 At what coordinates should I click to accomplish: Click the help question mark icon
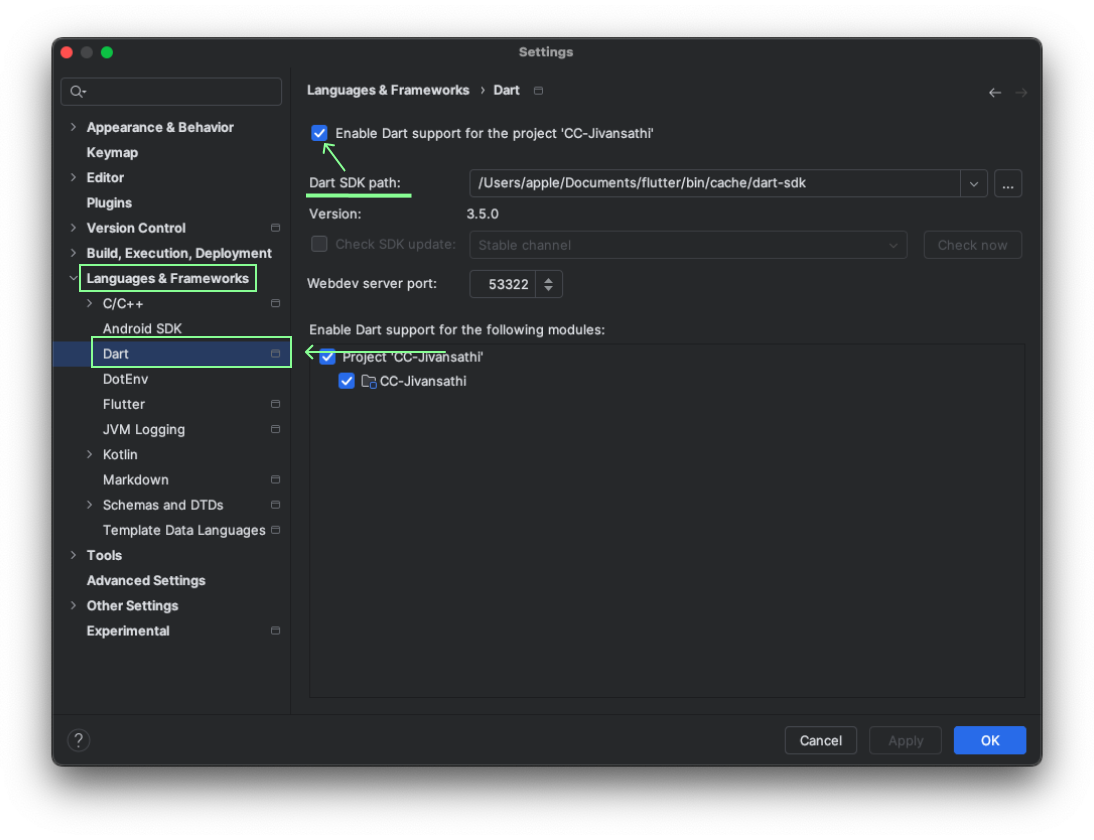tap(79, 740)
